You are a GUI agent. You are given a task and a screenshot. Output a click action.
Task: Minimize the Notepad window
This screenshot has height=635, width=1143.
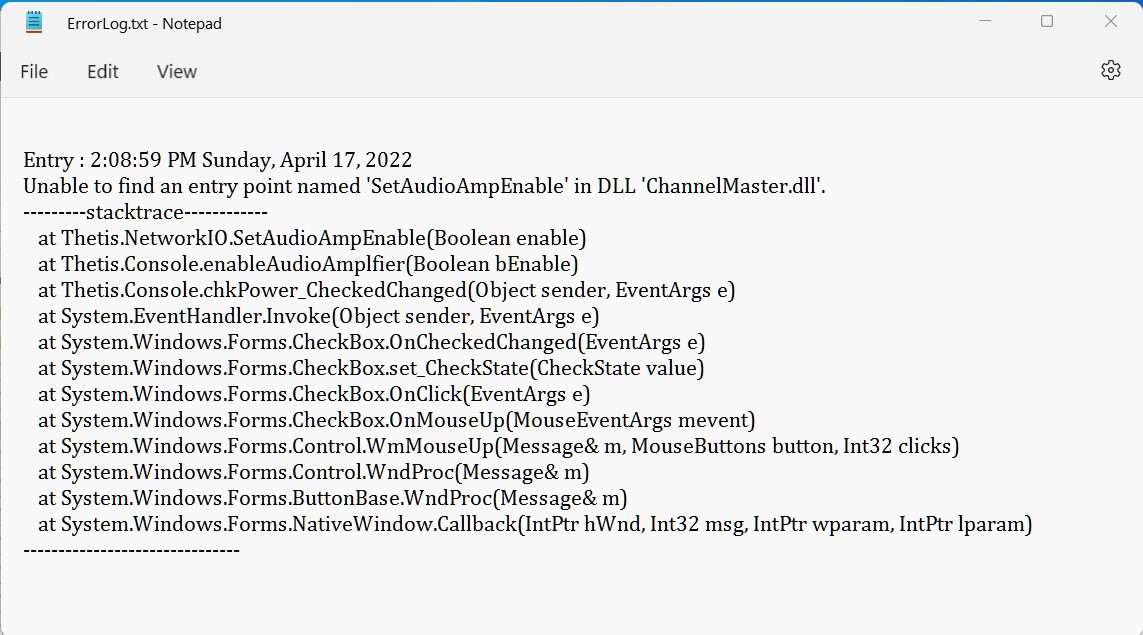click(x=985, y=21)
